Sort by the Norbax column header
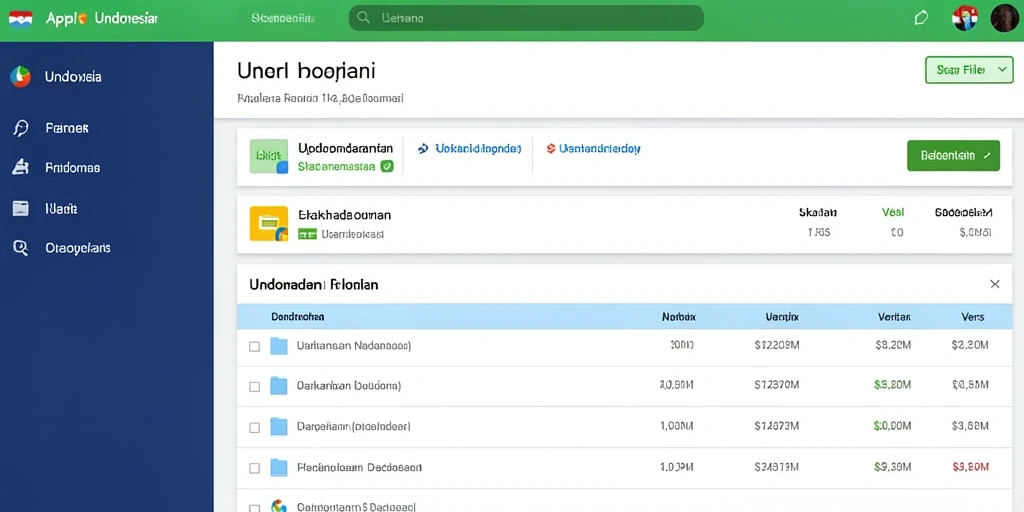The image size is (1024, 512). pos(679,317)
